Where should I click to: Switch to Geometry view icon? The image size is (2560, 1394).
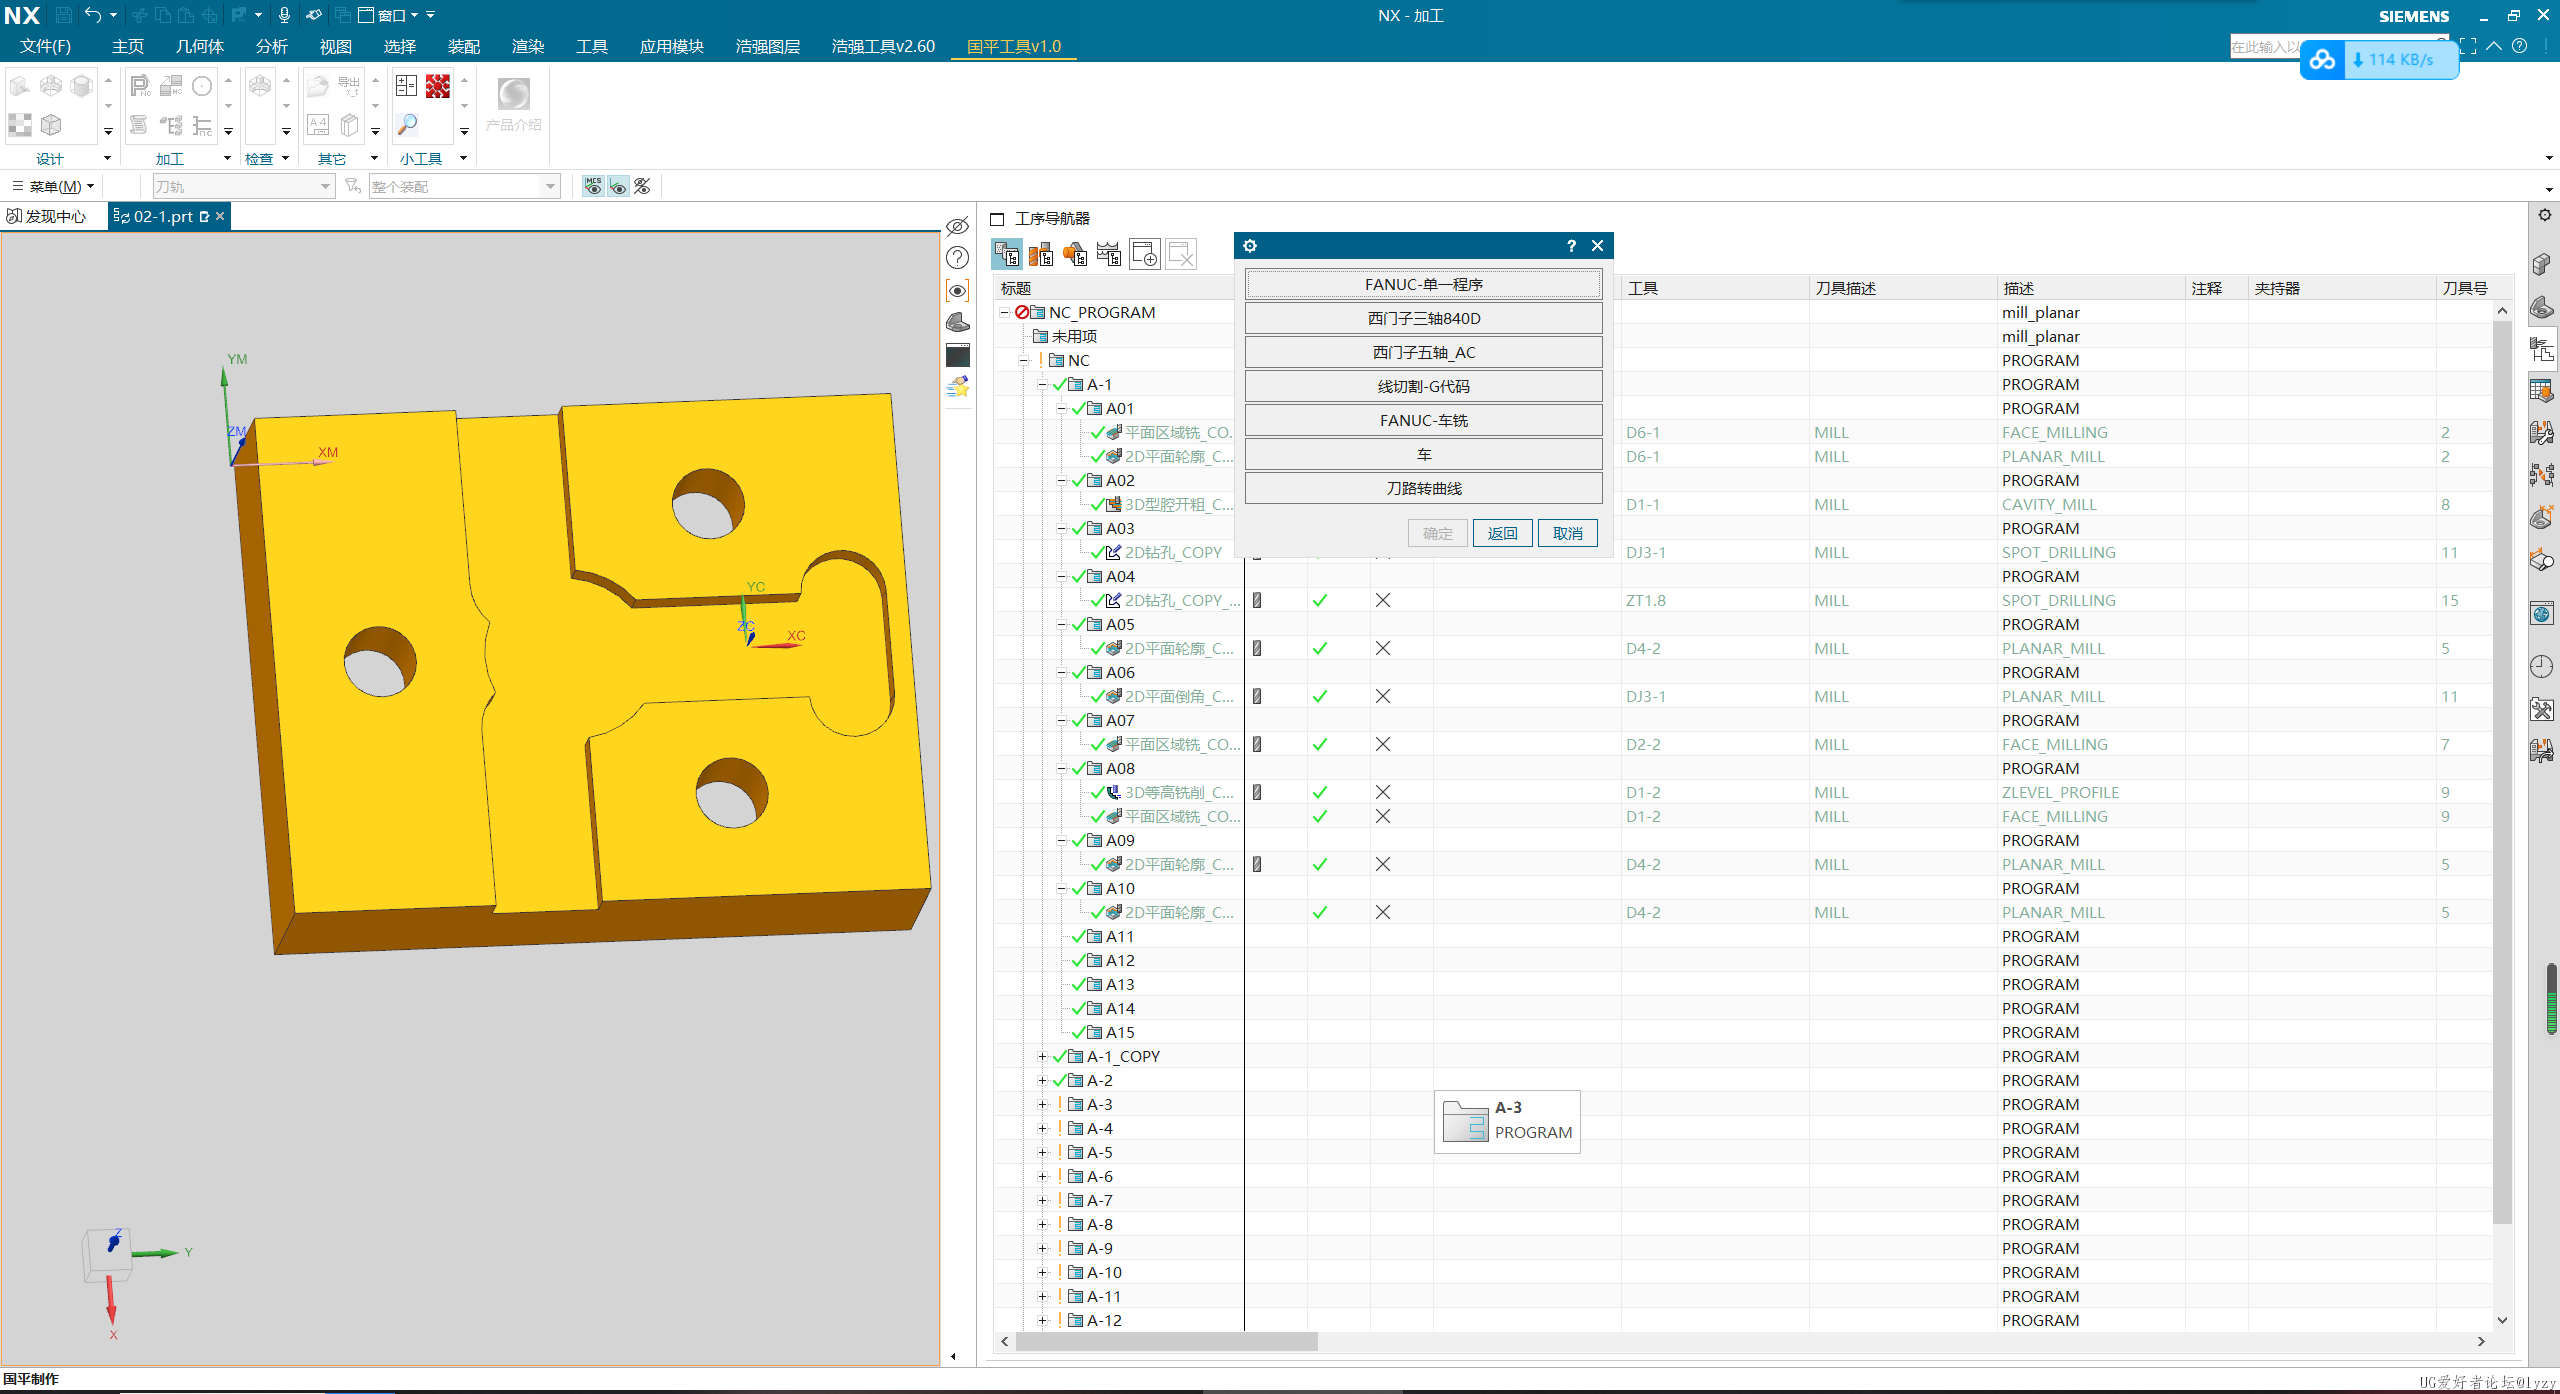pyautogui.click(x=1075, y=255)
